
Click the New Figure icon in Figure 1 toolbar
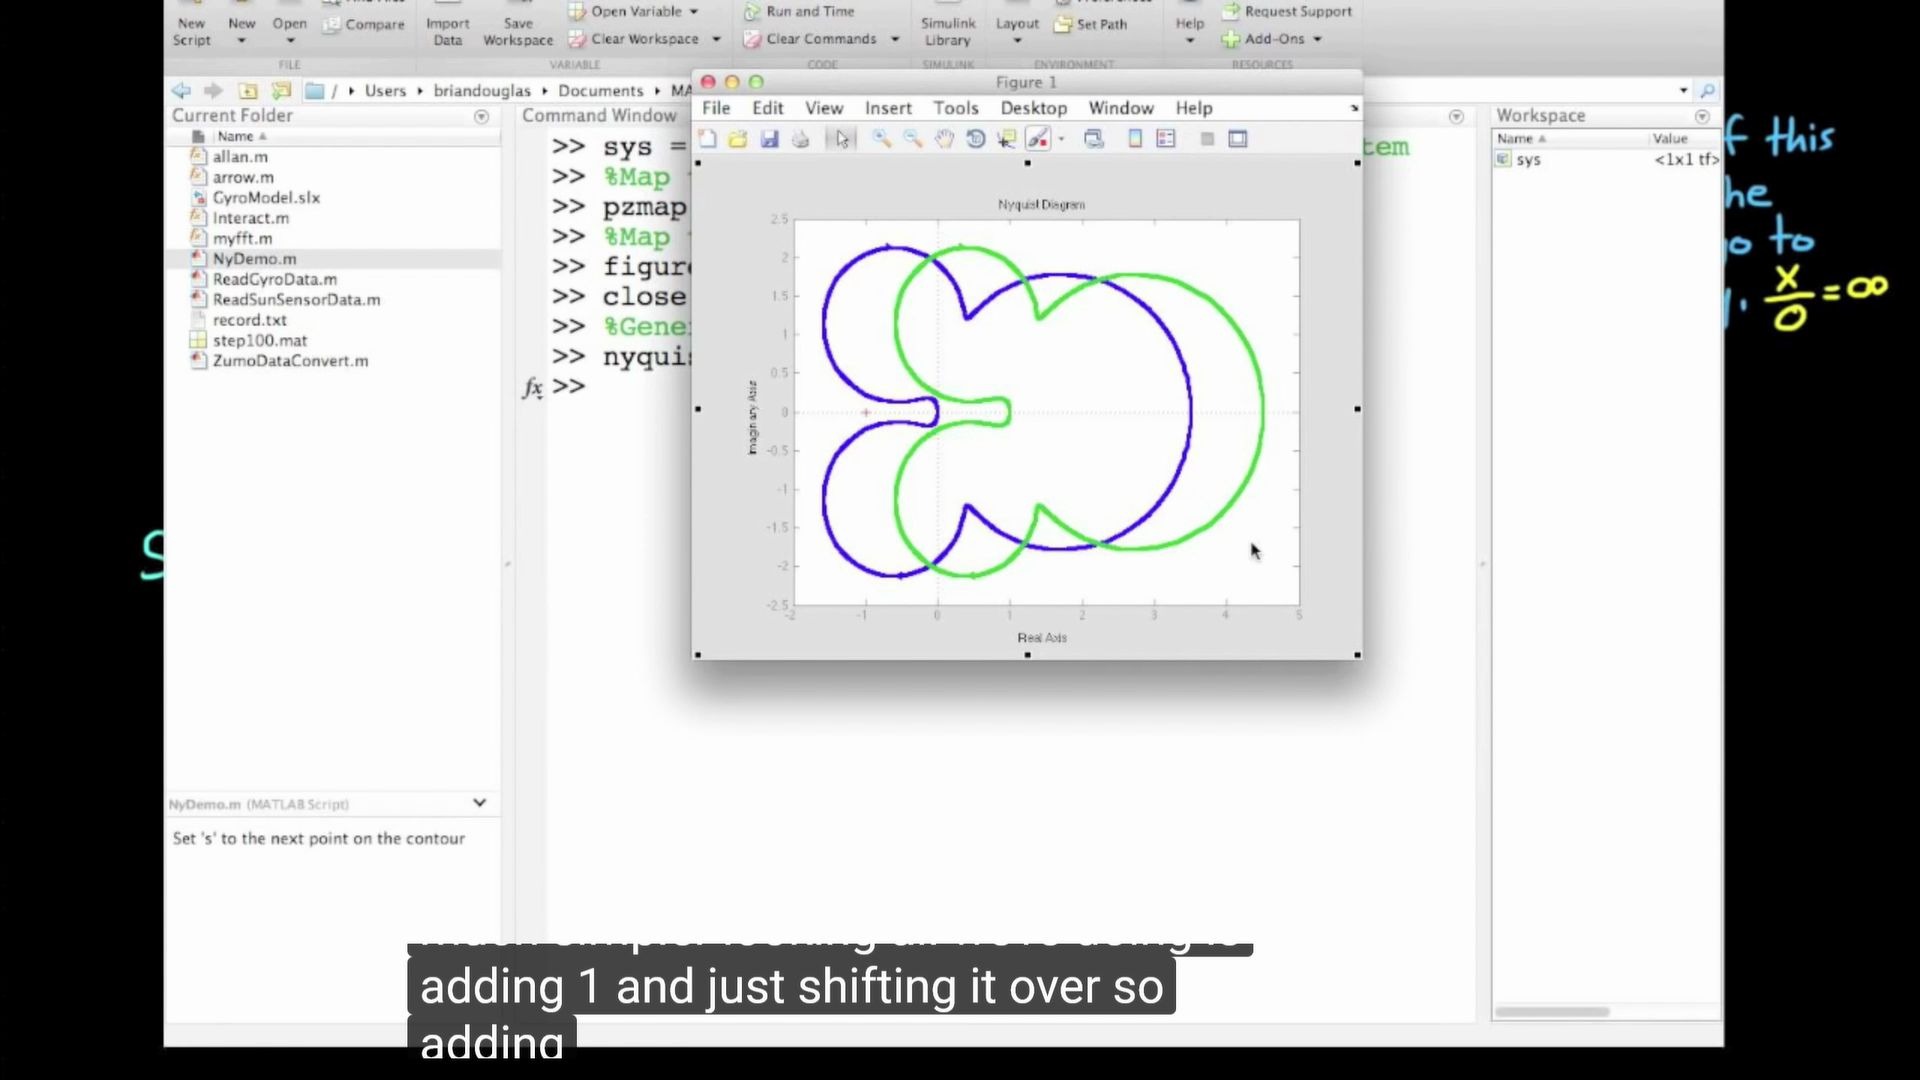coord(708,140)
